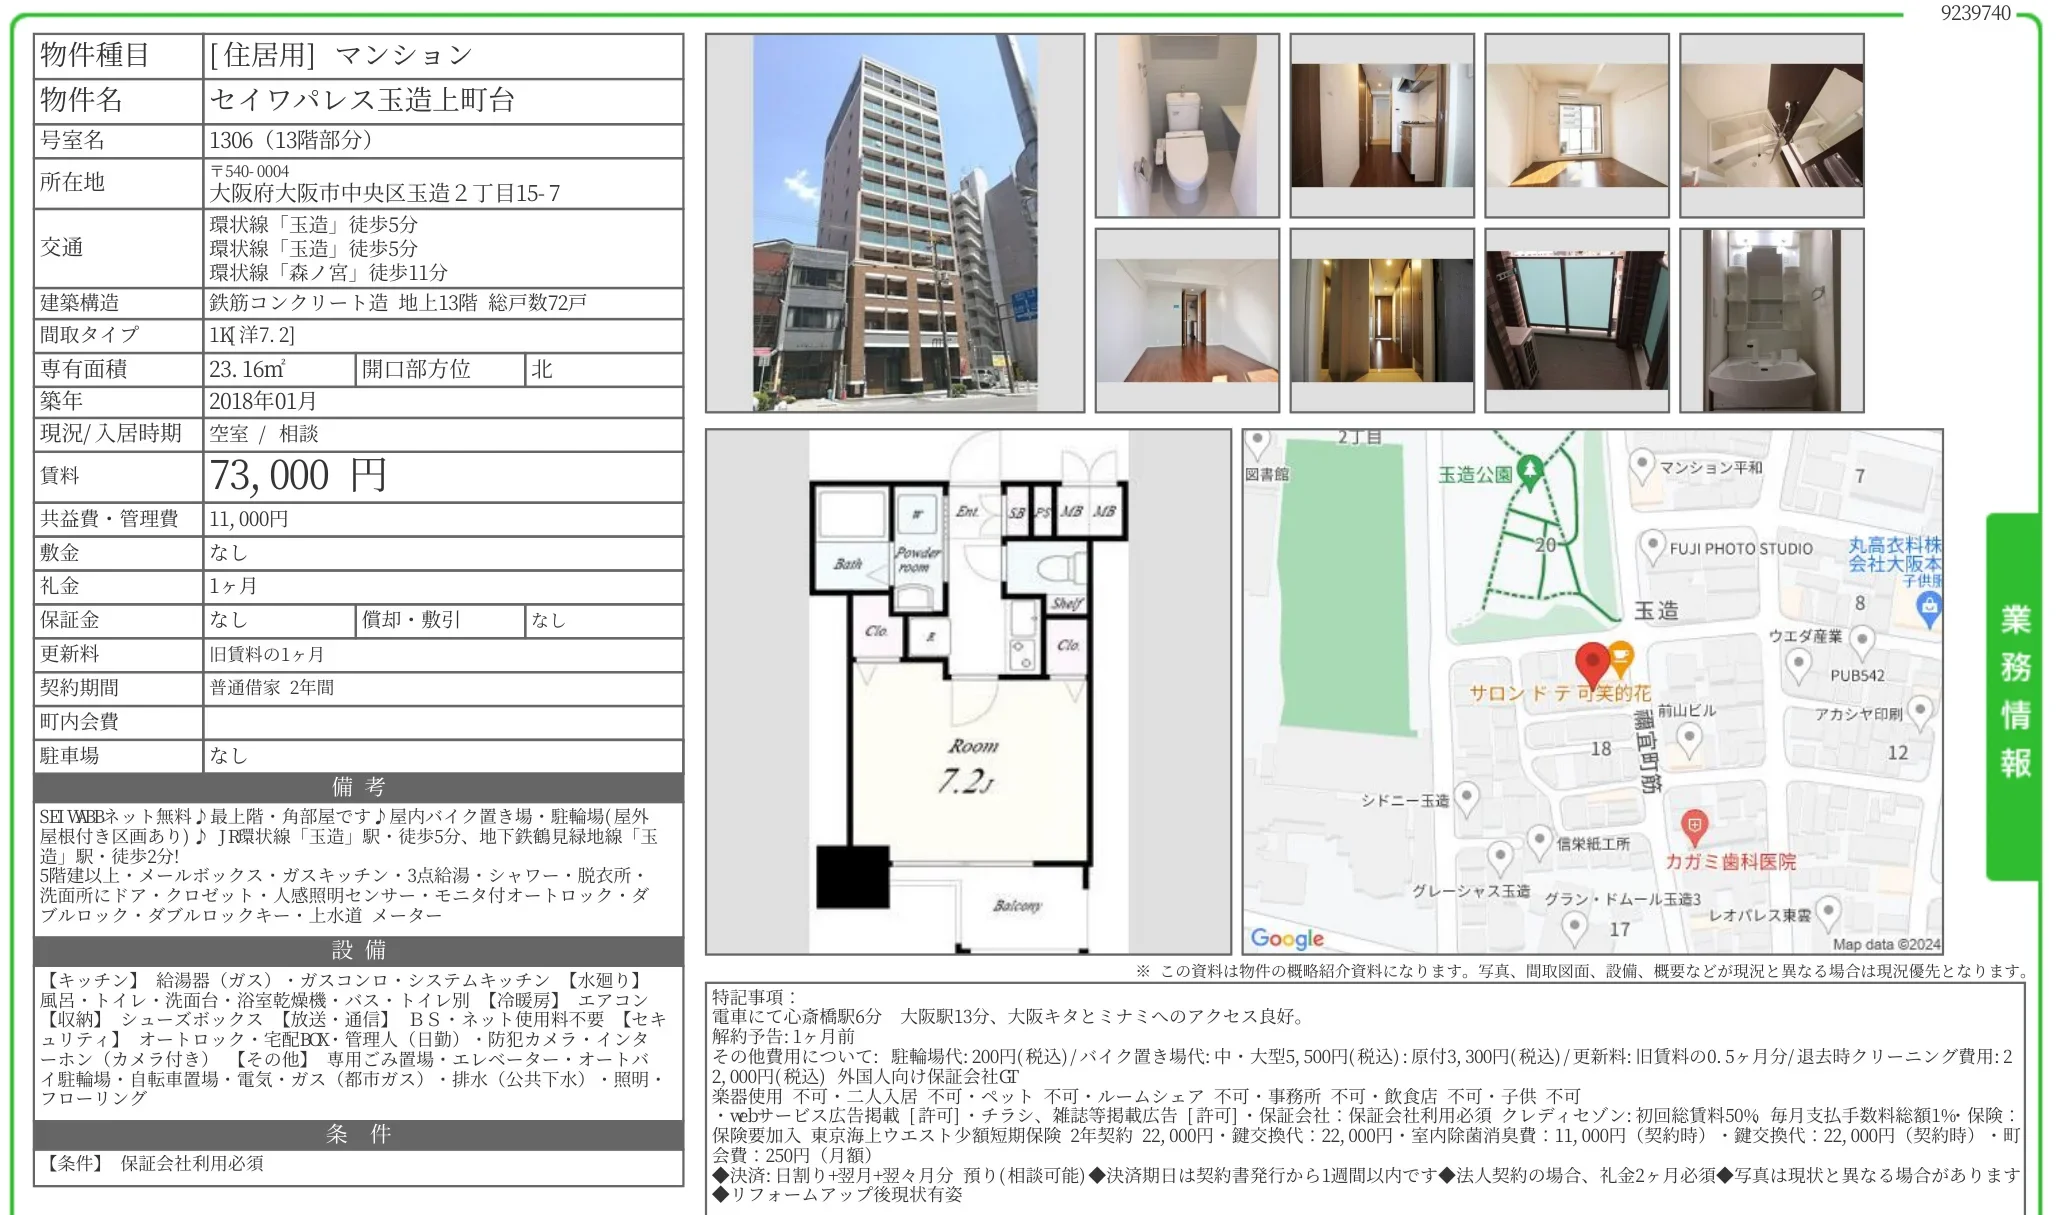Open the balcony photo thumbnail

[1576, 320]
